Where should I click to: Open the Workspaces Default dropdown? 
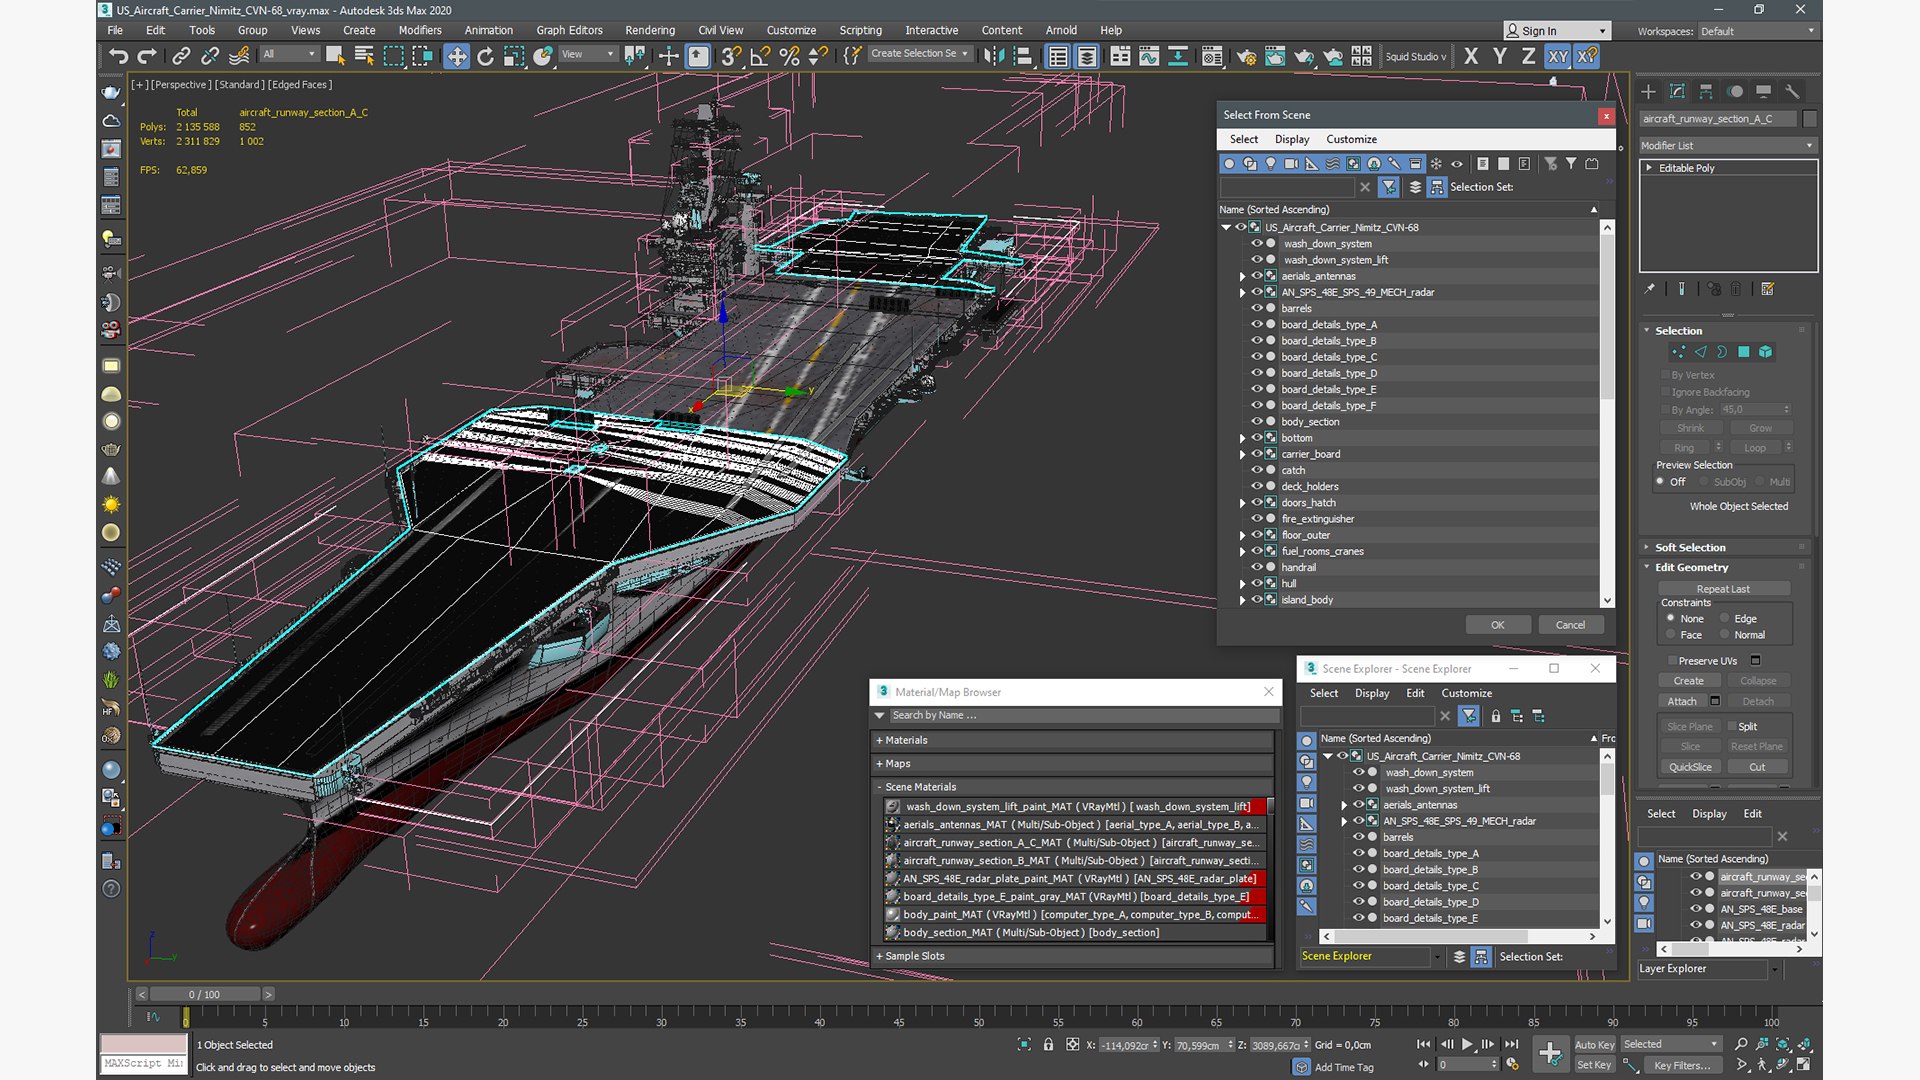tap(1758, 31)
